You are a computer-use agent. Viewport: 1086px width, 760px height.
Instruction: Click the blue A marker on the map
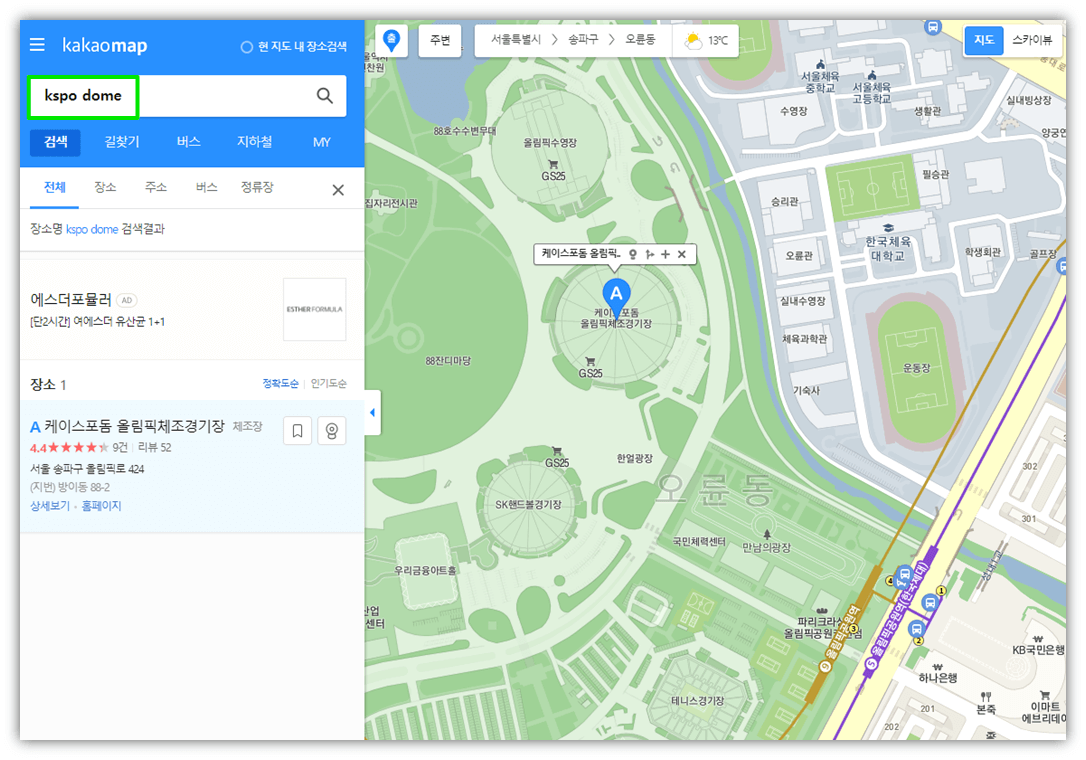pos(616,295)
